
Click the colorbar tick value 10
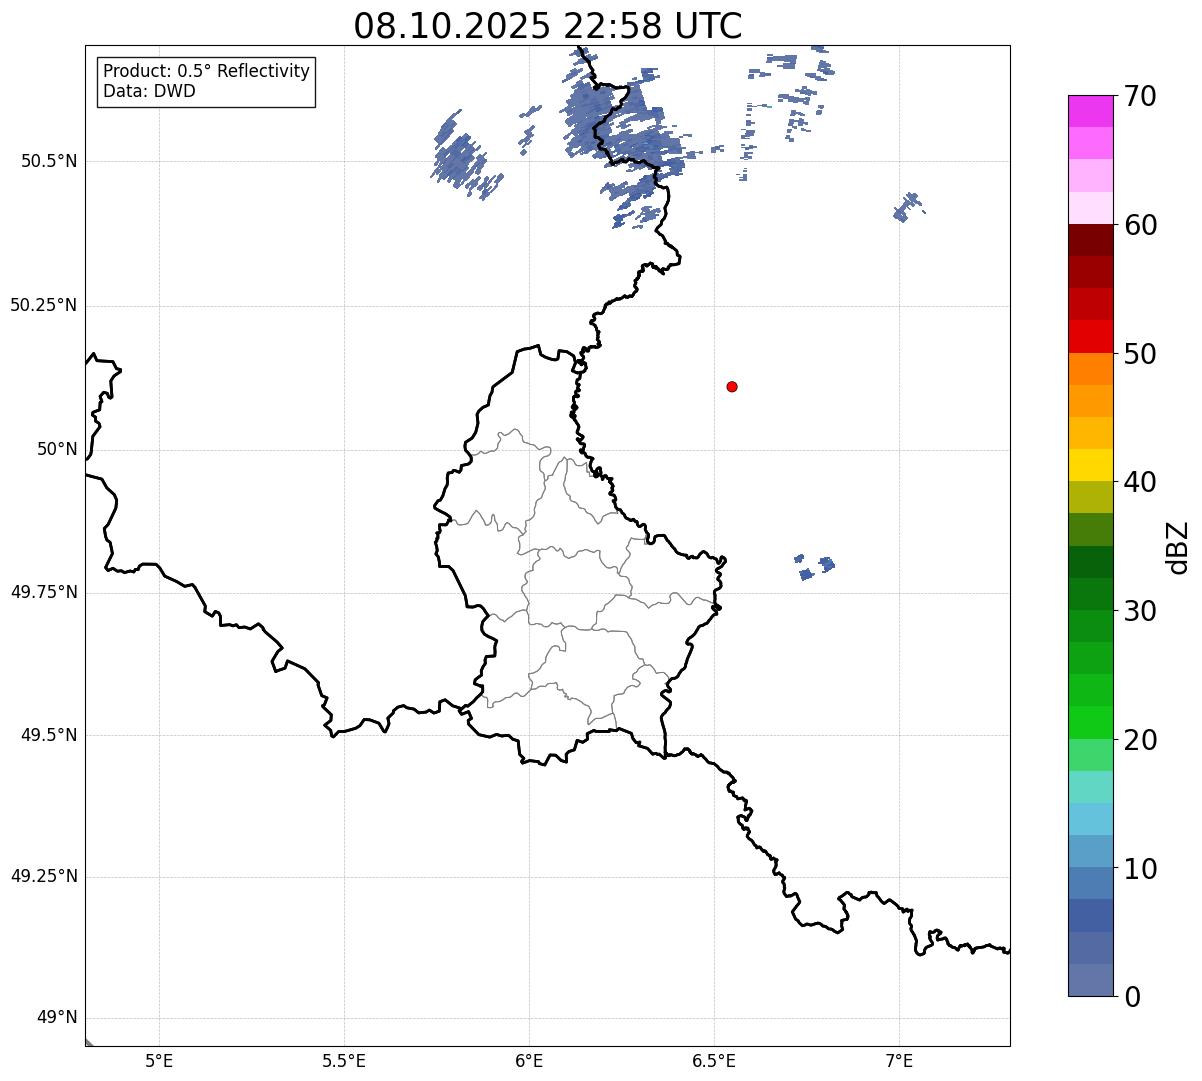(1140, 868)
